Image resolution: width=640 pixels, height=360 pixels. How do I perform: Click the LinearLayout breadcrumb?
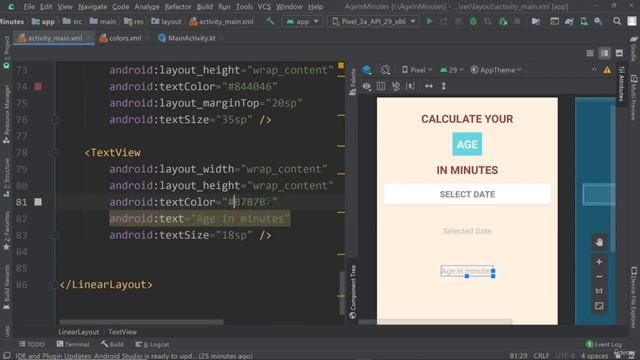[78, 332]
